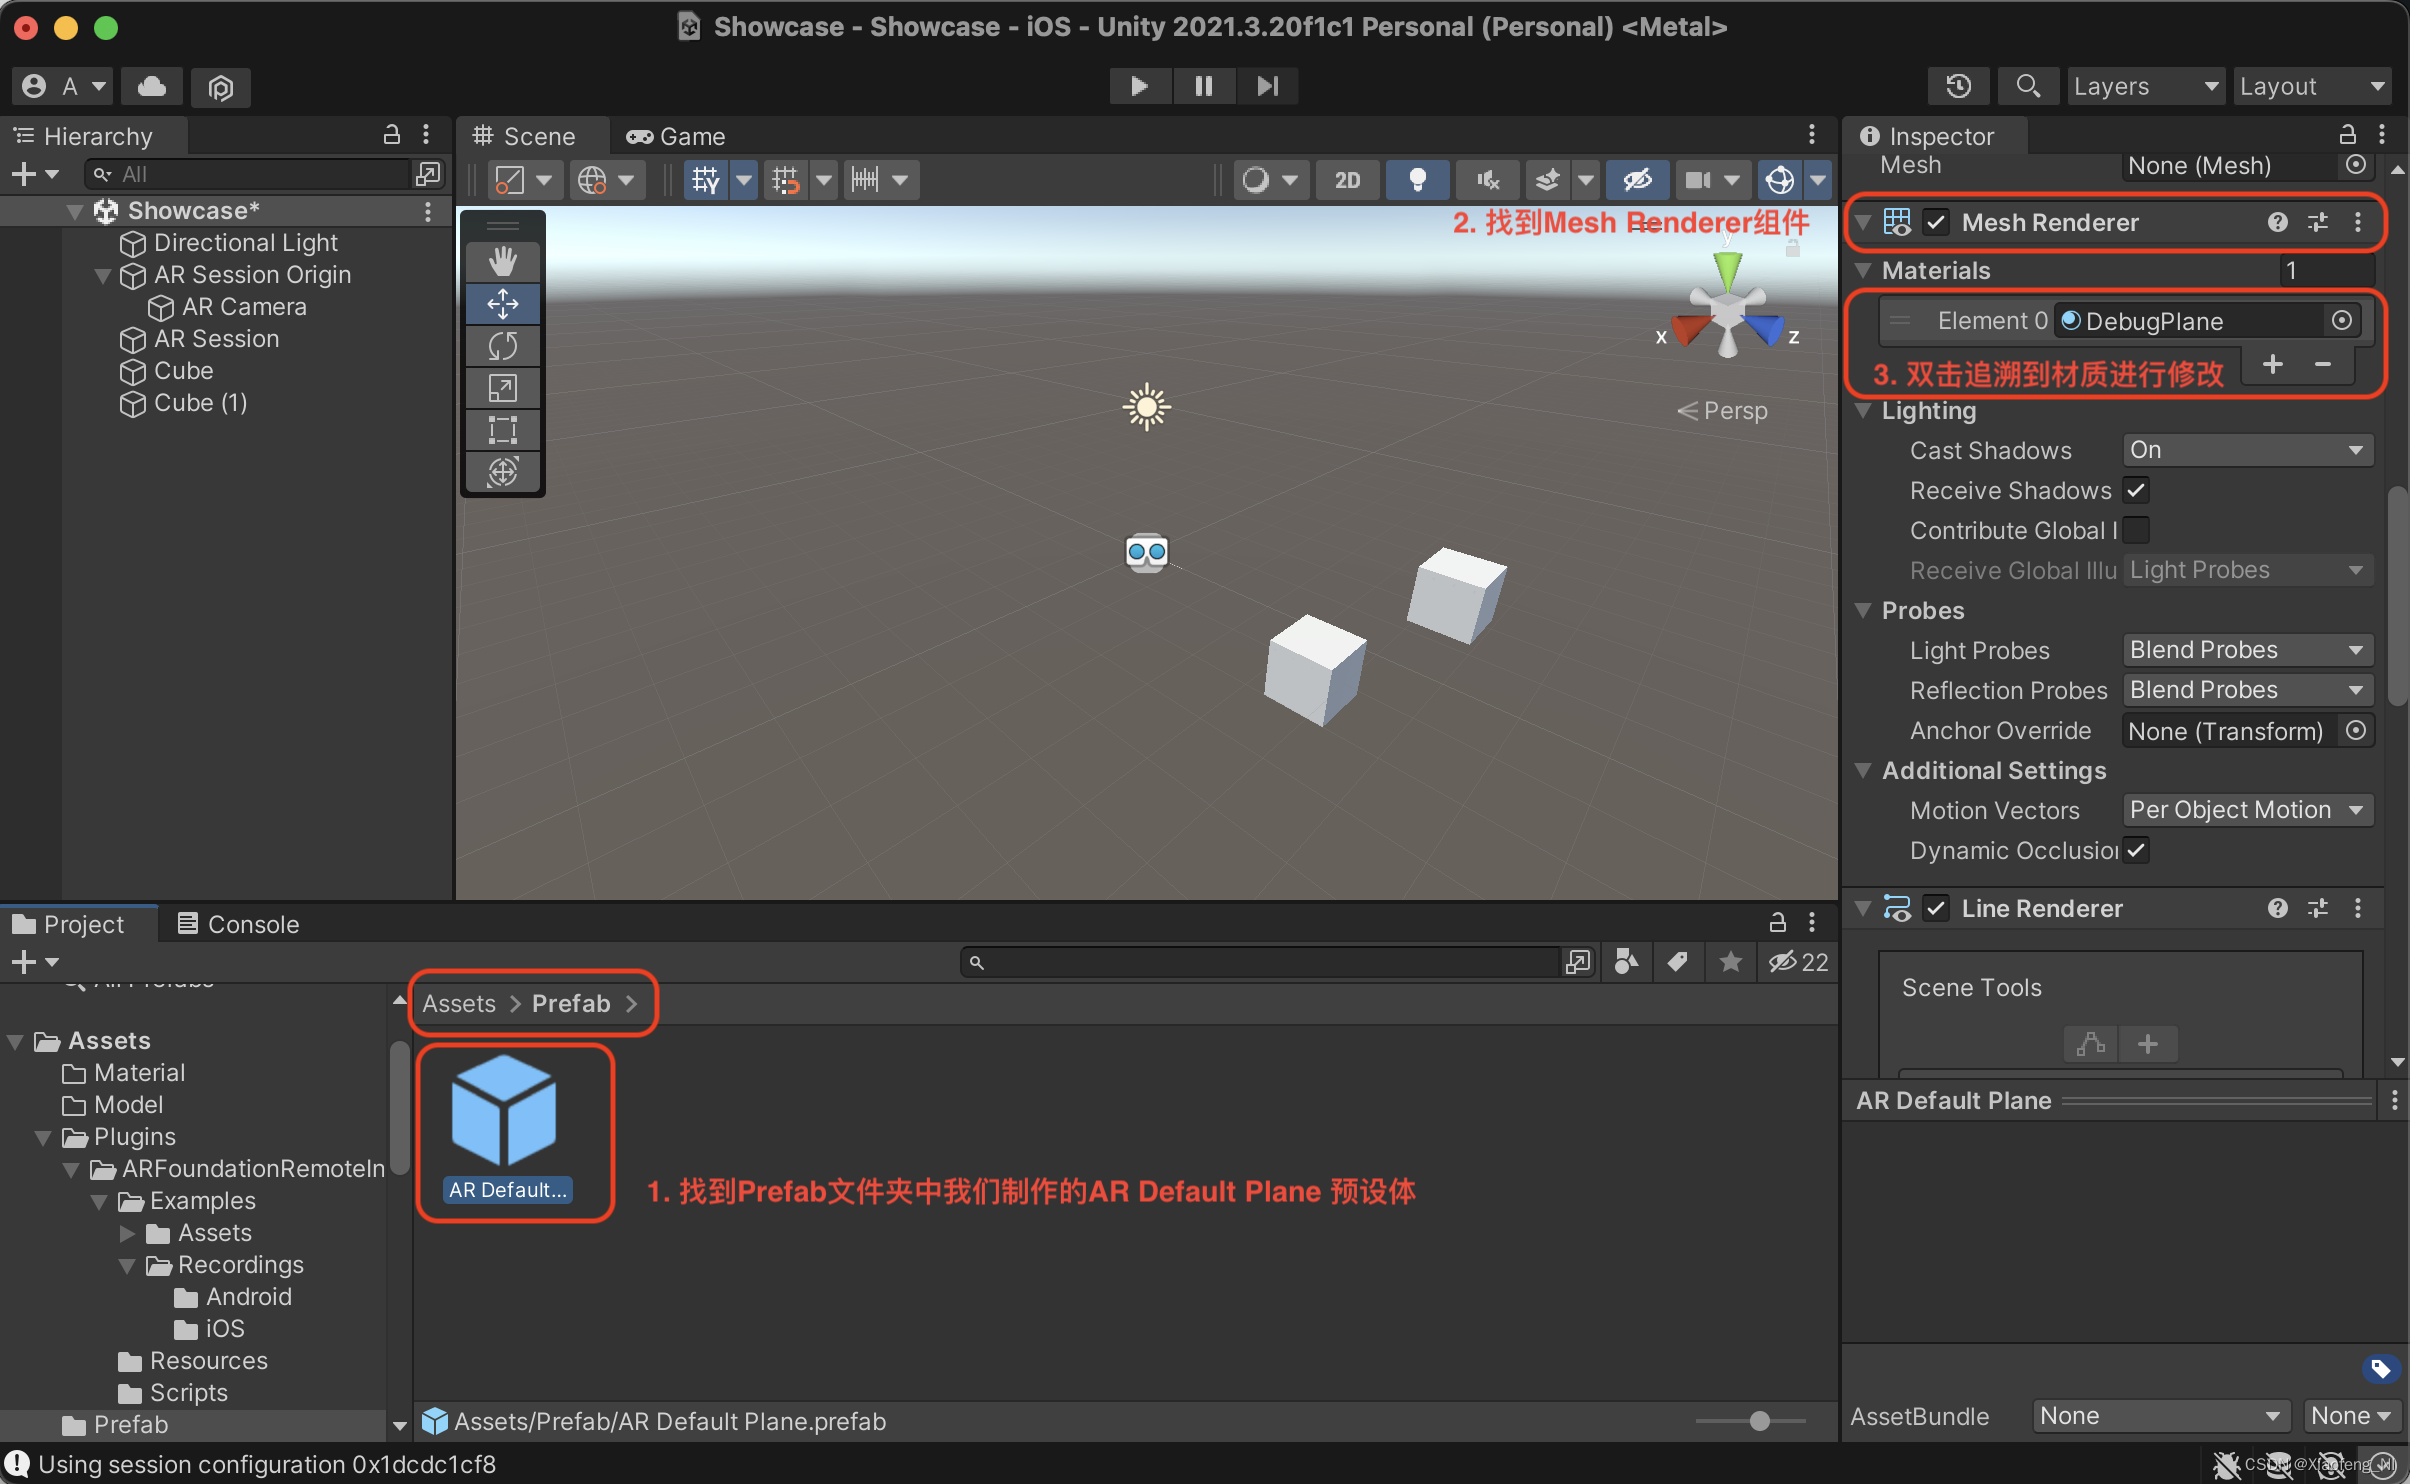Click the search icon in the top toolbar

(x=2027, y=86)
